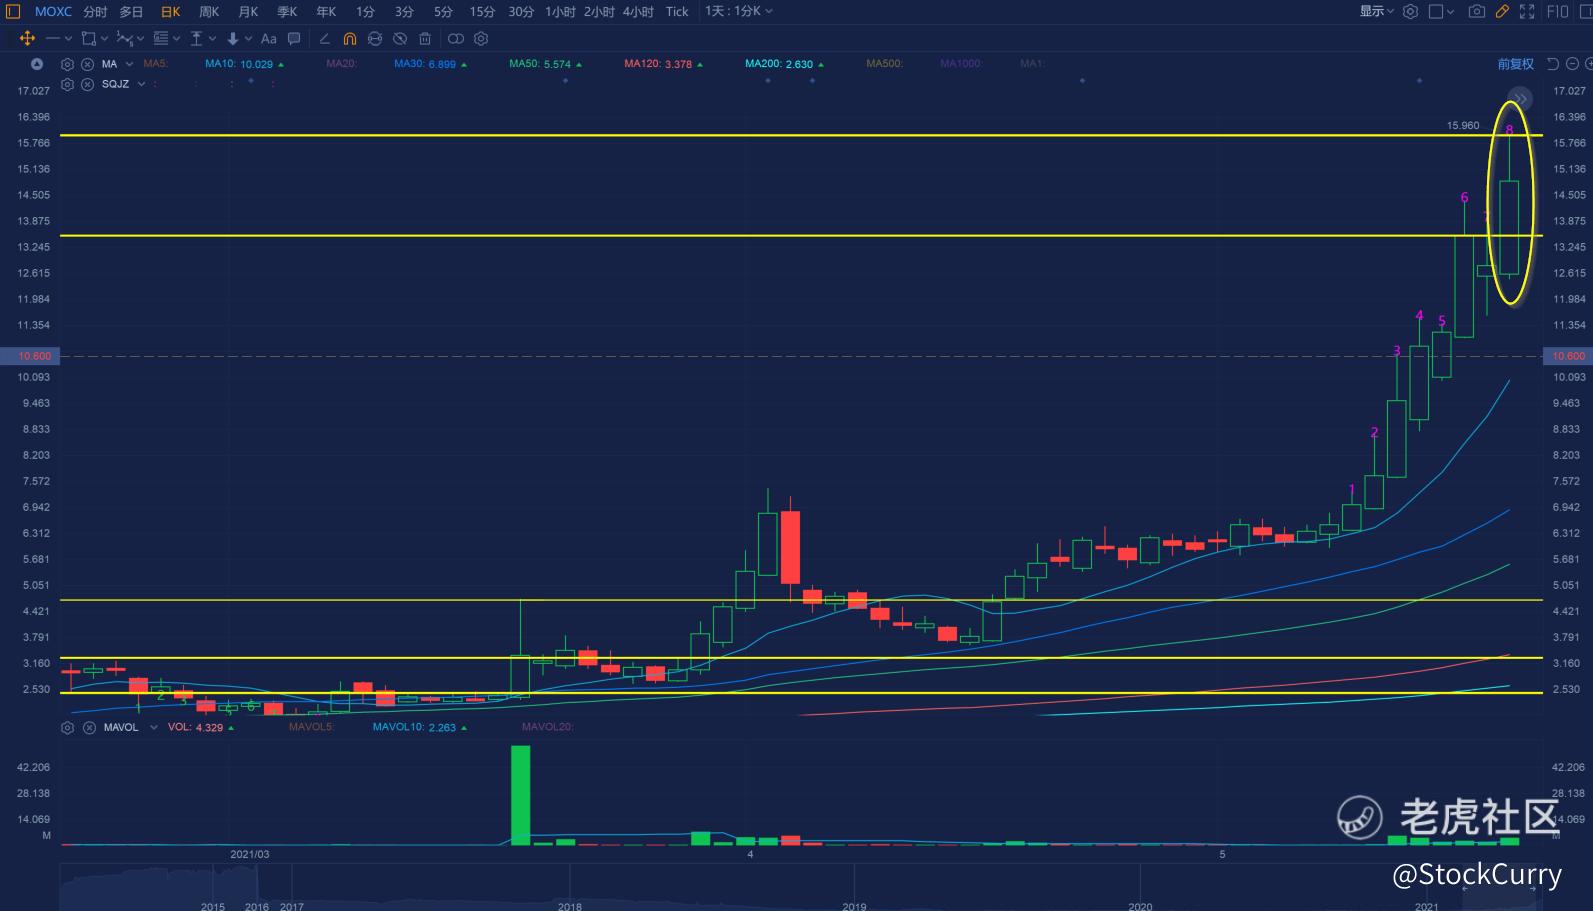Viewport: 1593px width, 911px height.
Task: Click the MOXC ticker symbol
Action: (53, 11)
